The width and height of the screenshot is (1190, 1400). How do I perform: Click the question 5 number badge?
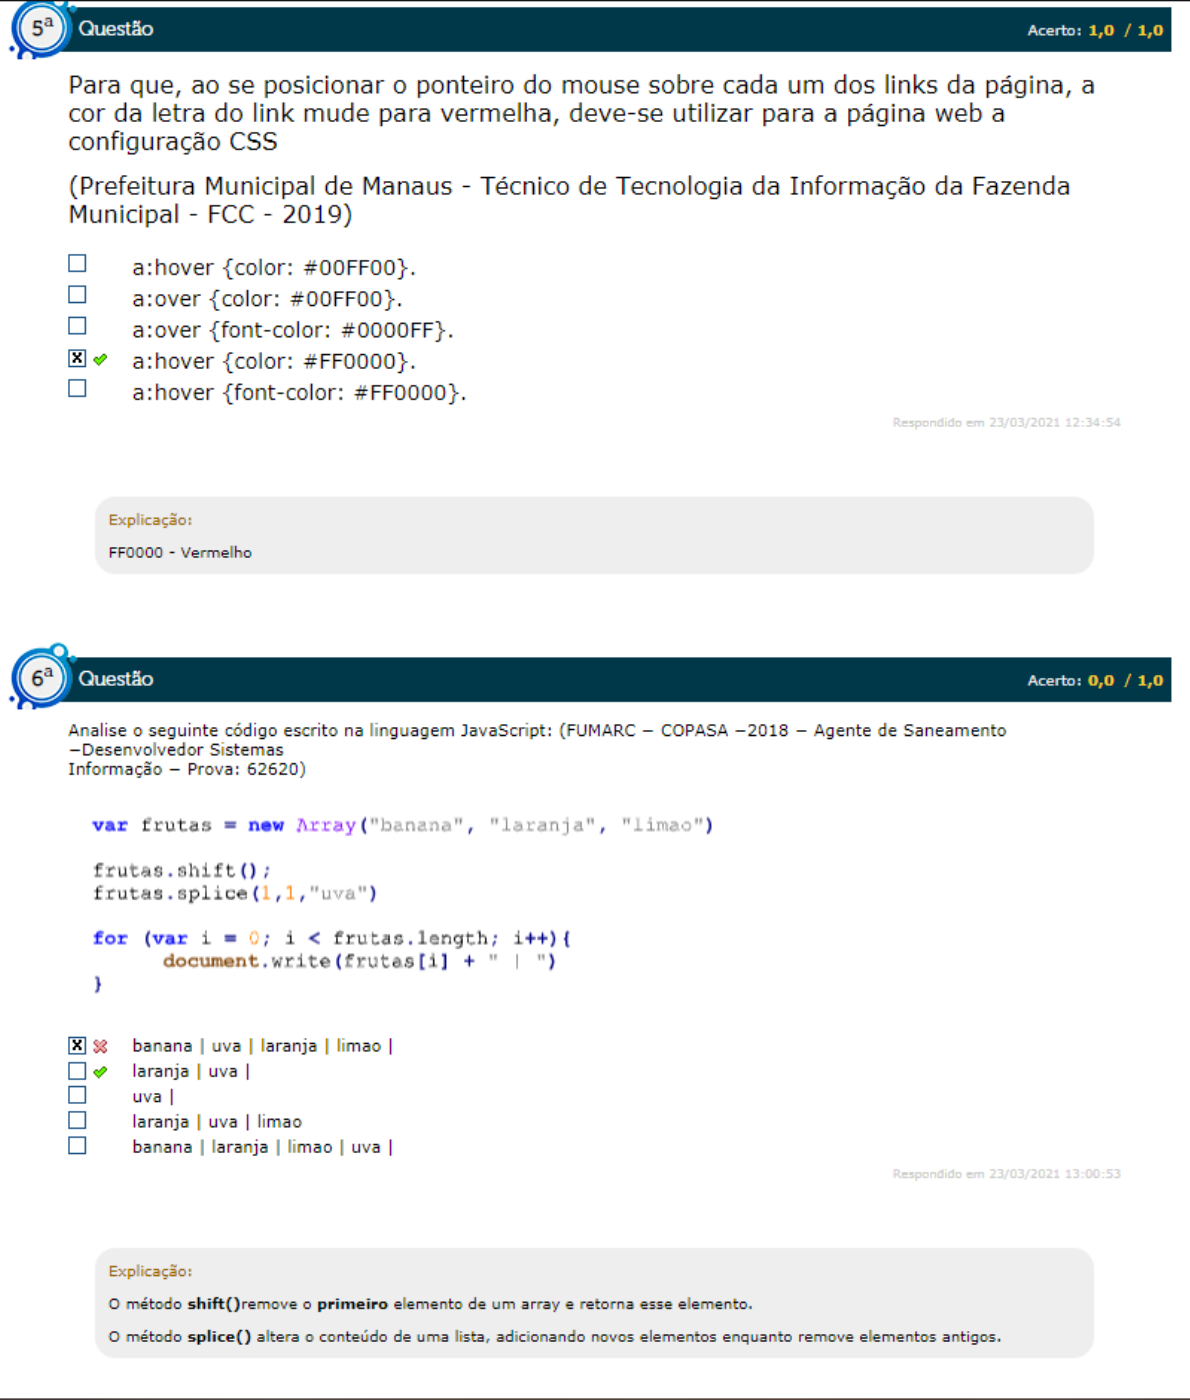[41, 29]
